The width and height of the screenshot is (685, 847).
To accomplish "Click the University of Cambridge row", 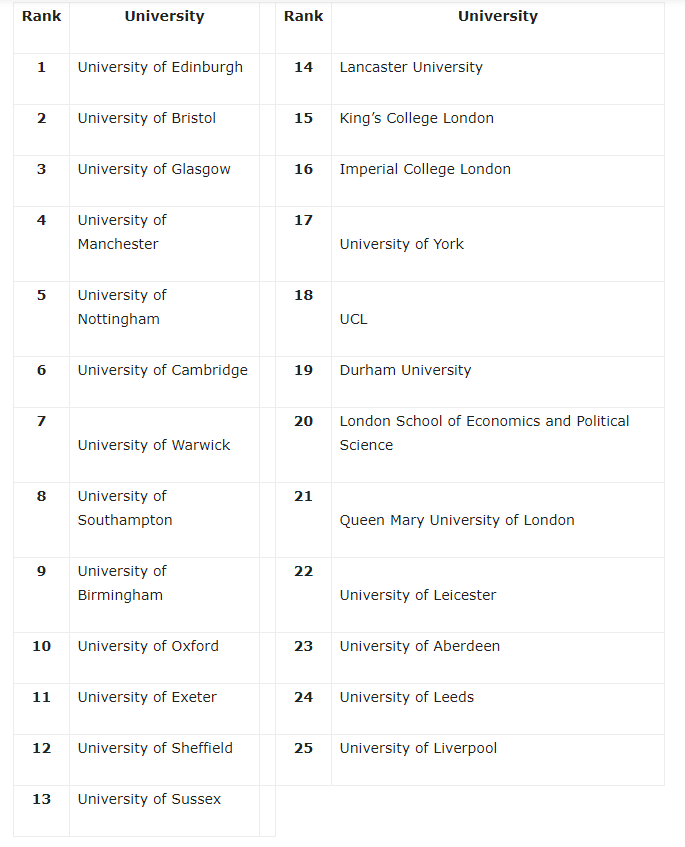I will coord(162,370).
